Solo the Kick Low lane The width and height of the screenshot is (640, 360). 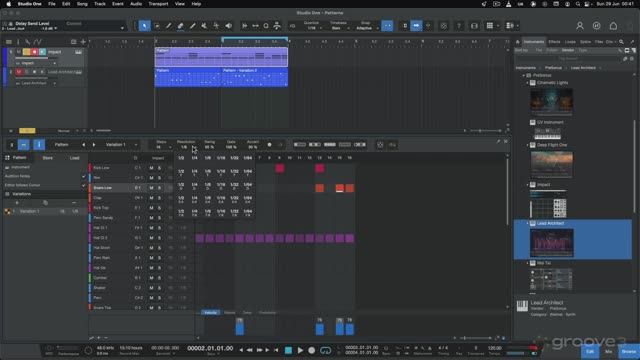point(160,168)
